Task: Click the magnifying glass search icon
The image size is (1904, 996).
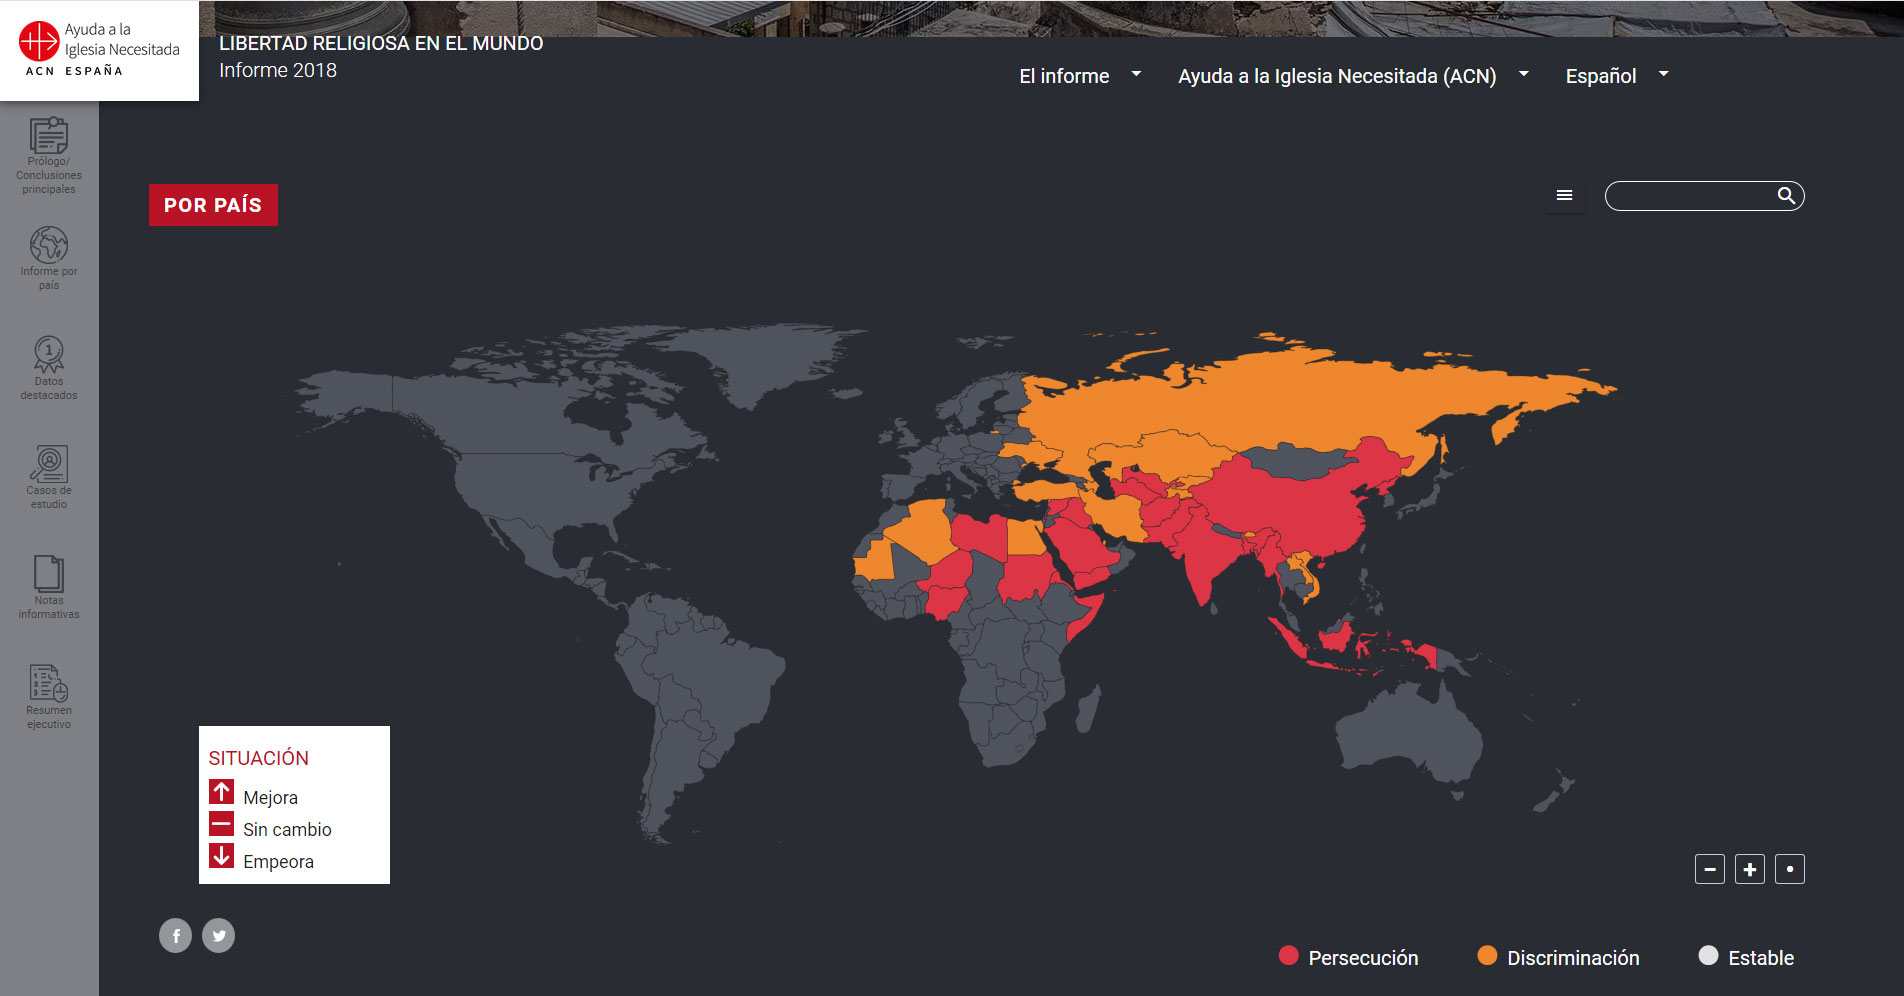Action: 1786,196
